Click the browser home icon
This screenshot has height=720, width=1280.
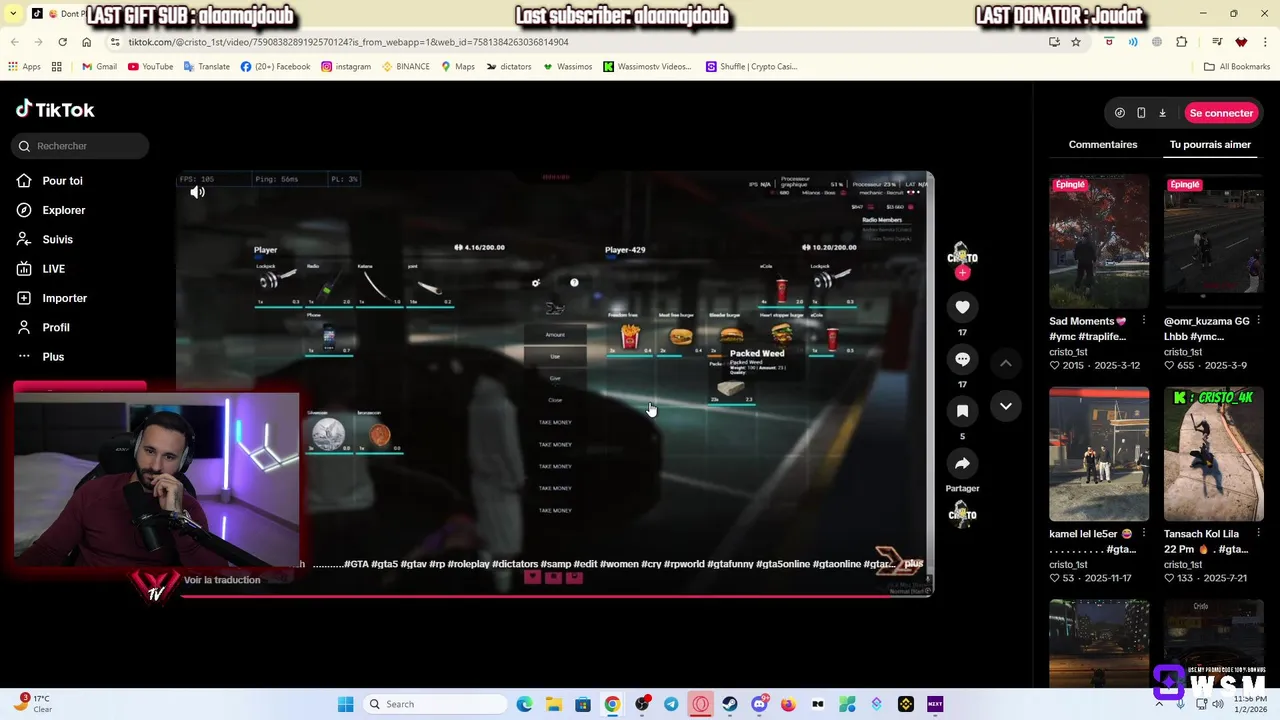(x=86, y=42)
